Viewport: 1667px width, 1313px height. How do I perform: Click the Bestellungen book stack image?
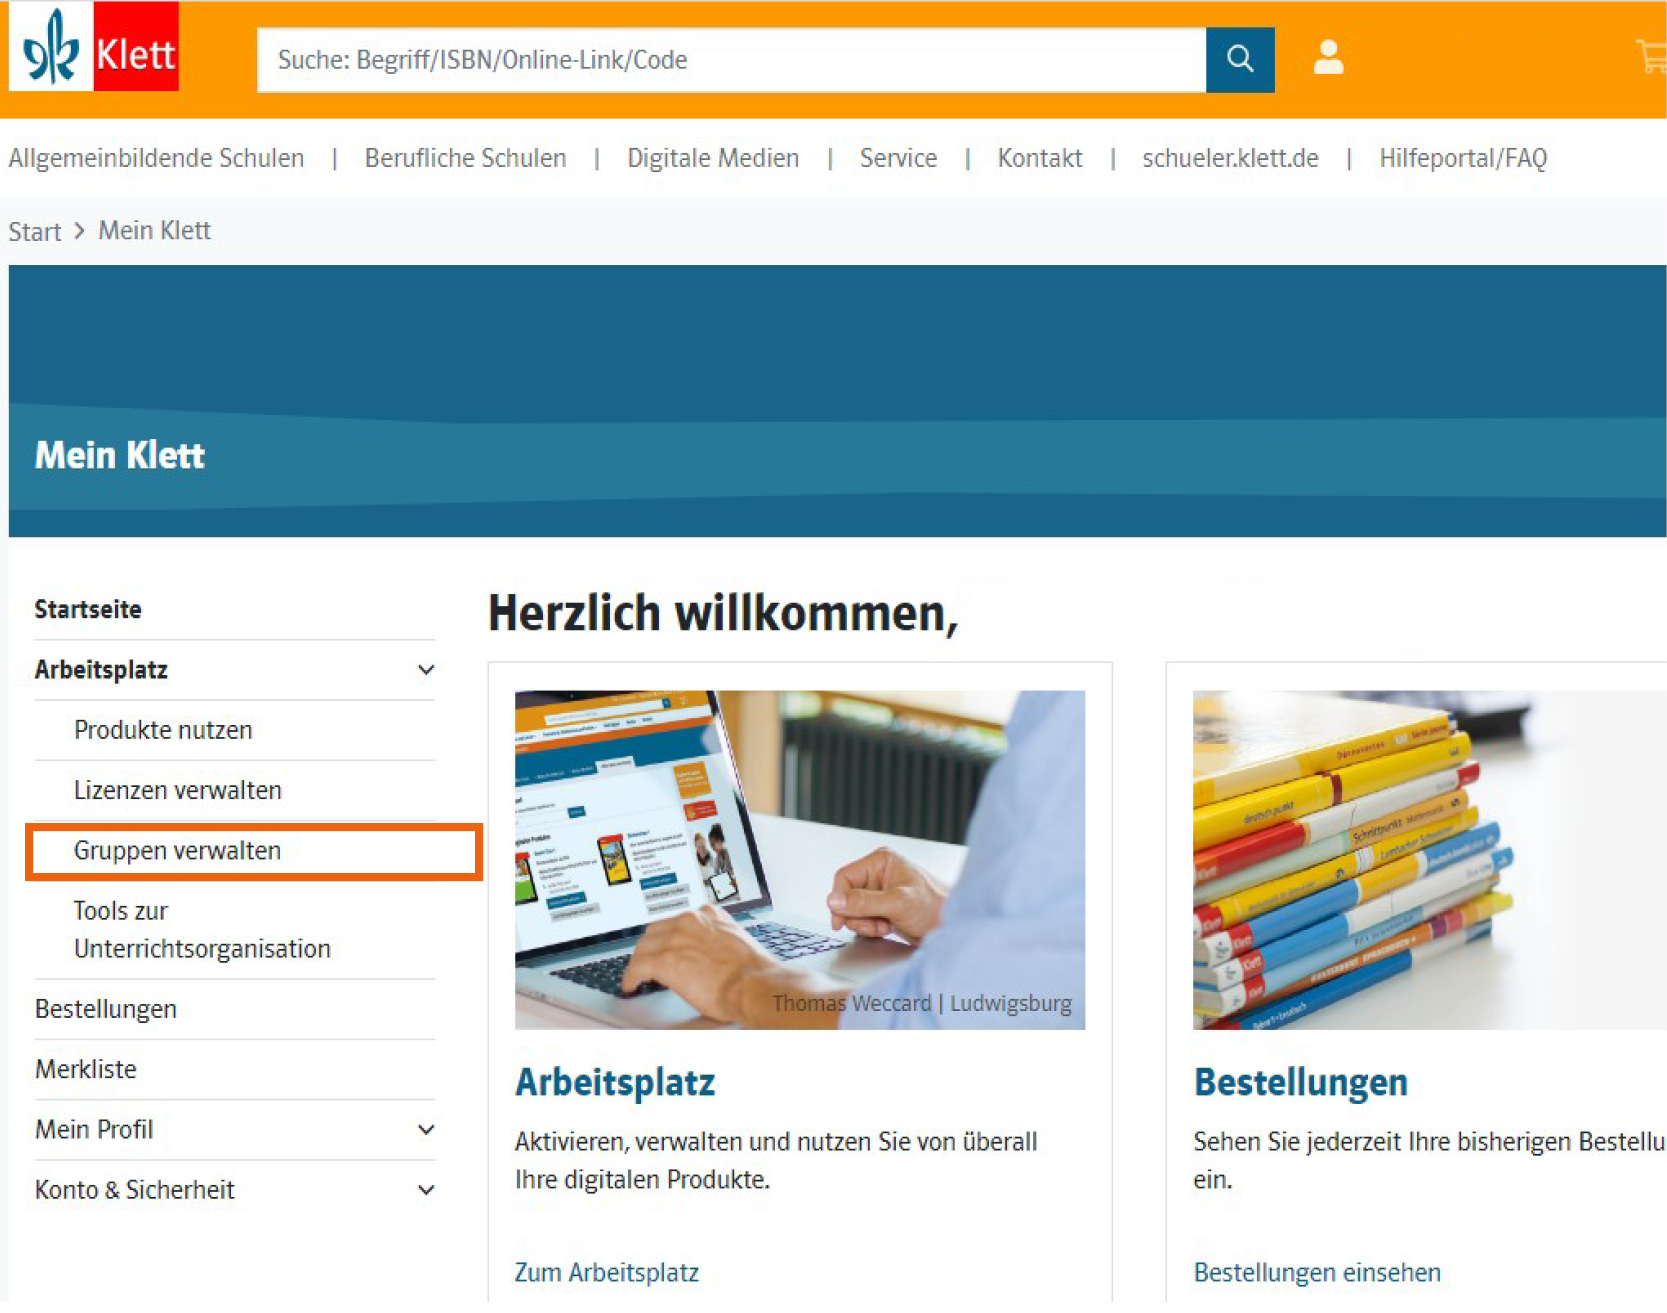tap(1430, 860)
